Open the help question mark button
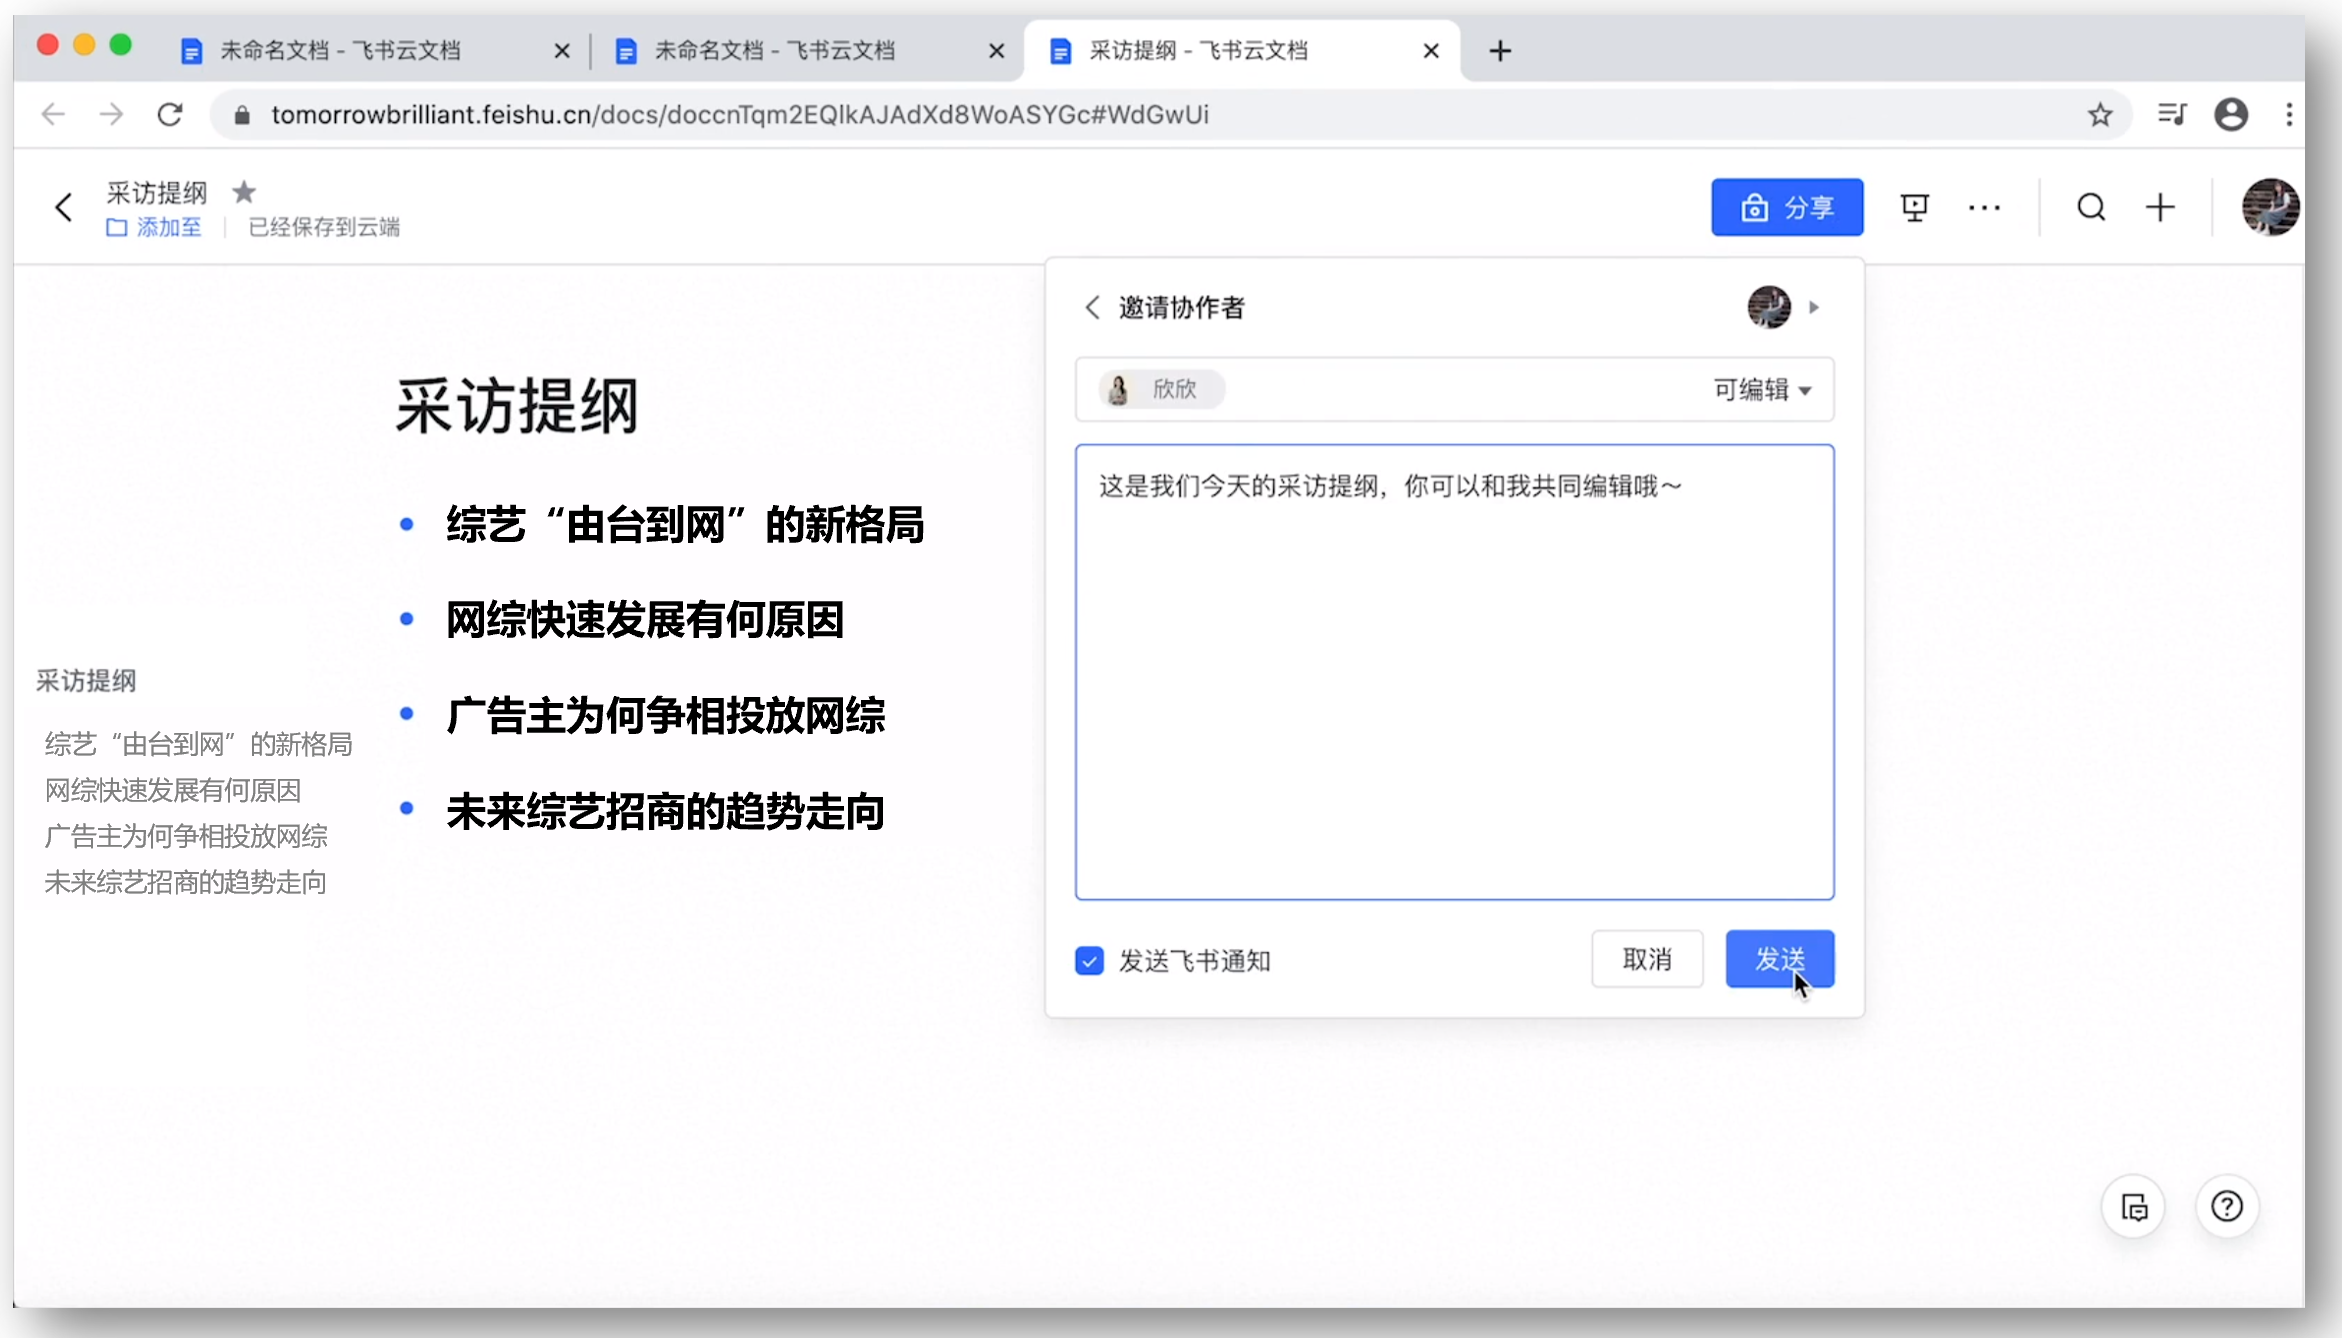2342x1338 pixels. [x=2226, y=1206]
